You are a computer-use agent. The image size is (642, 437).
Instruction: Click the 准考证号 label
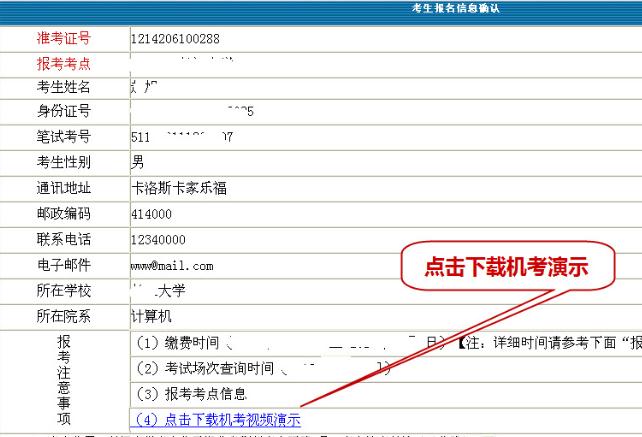(63, 39)
